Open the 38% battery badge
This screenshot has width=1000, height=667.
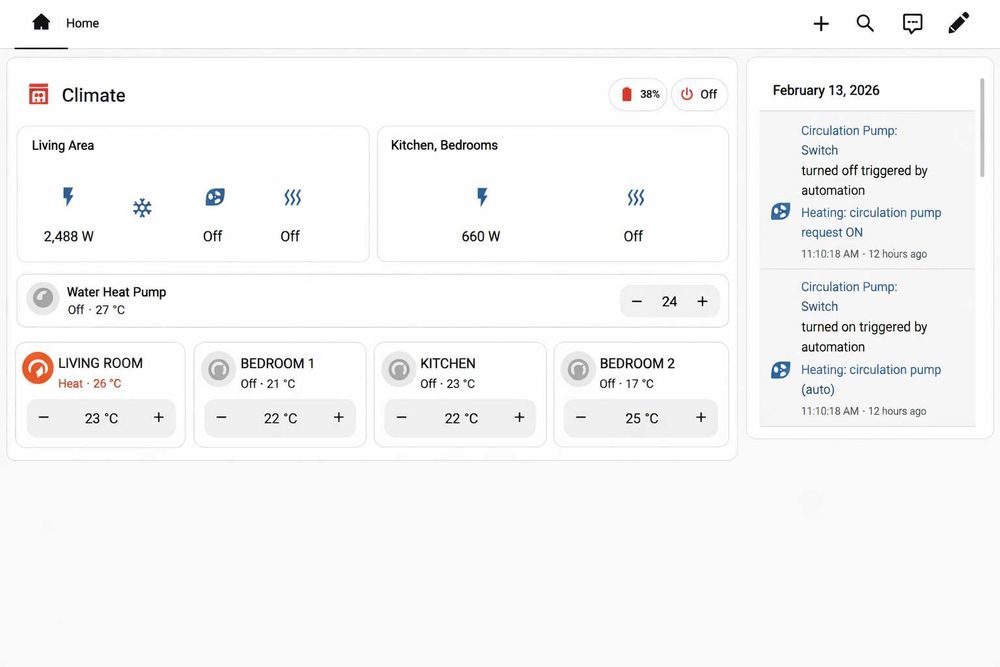(638, 94)
